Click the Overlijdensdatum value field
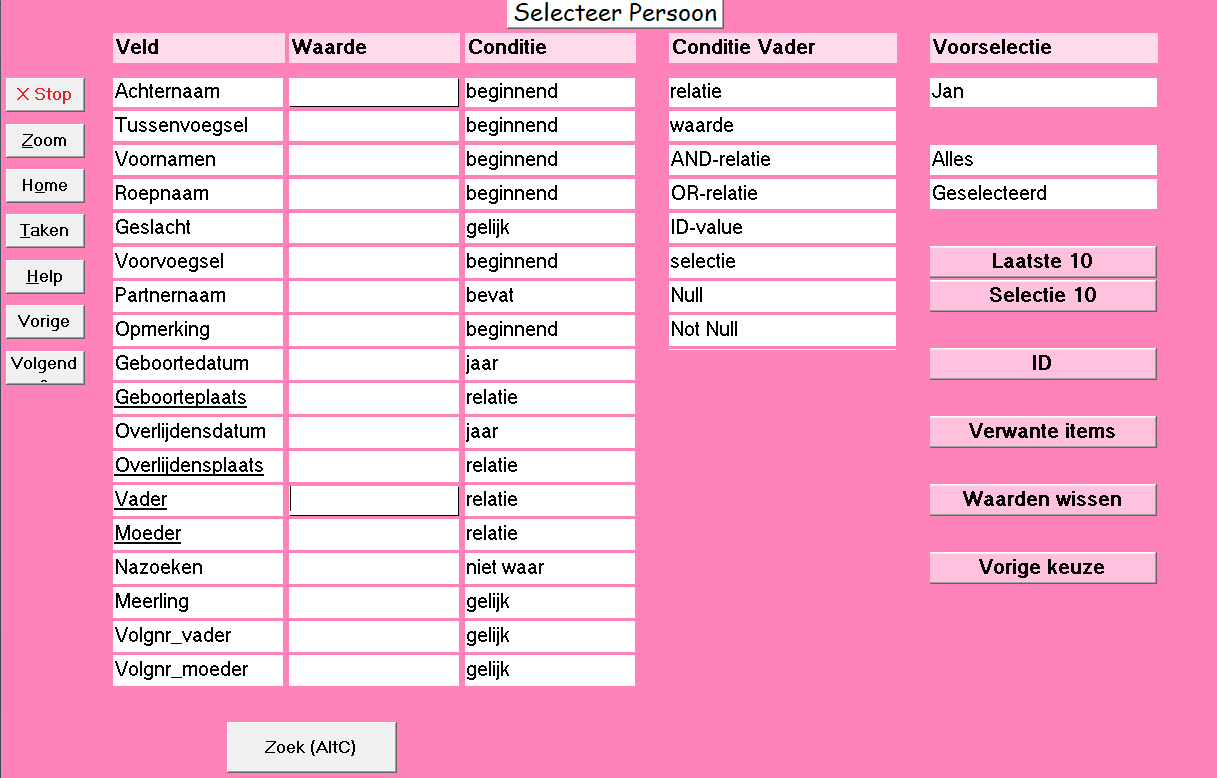 pos(374,432)
